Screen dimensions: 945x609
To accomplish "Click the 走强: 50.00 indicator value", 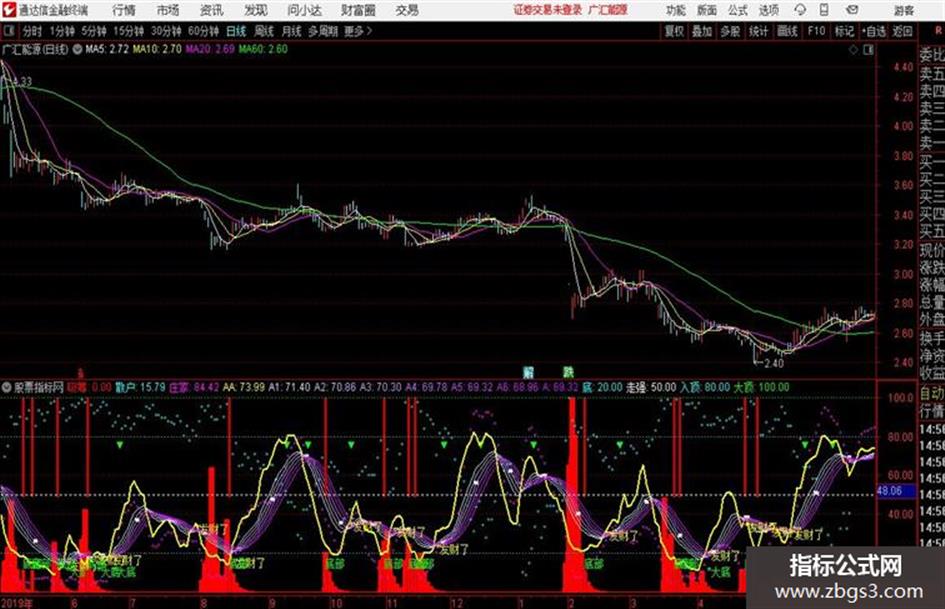I will pyautogui.click(x=651, y=387).
